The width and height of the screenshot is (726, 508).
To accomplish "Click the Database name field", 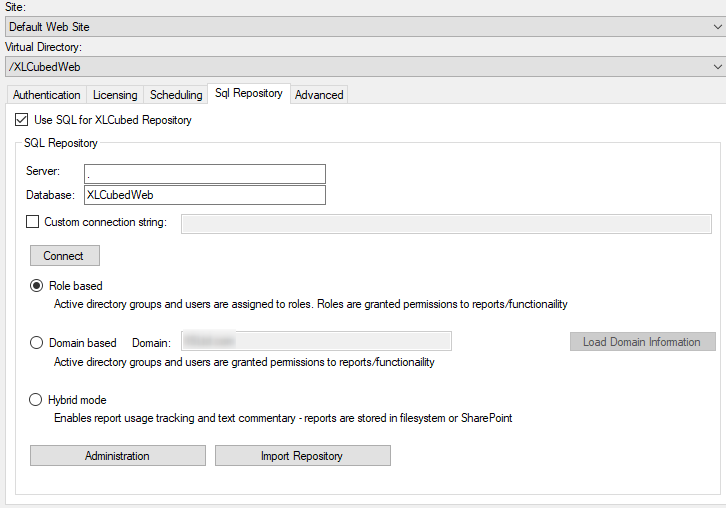I will pyautogui.click(x=205, y=195).
